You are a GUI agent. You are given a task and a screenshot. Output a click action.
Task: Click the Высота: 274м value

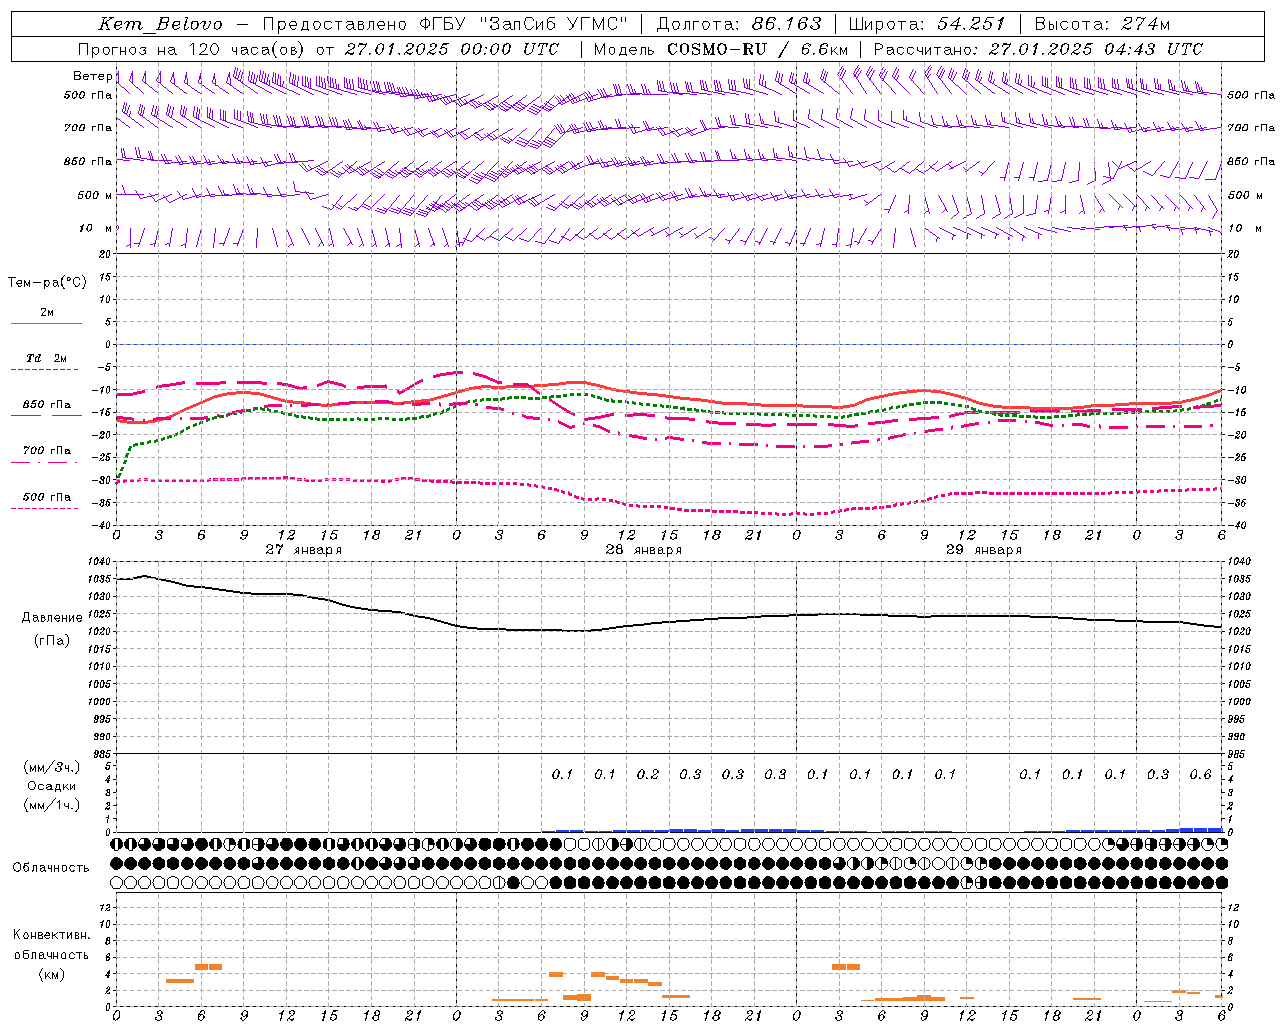pos(1102,24)
